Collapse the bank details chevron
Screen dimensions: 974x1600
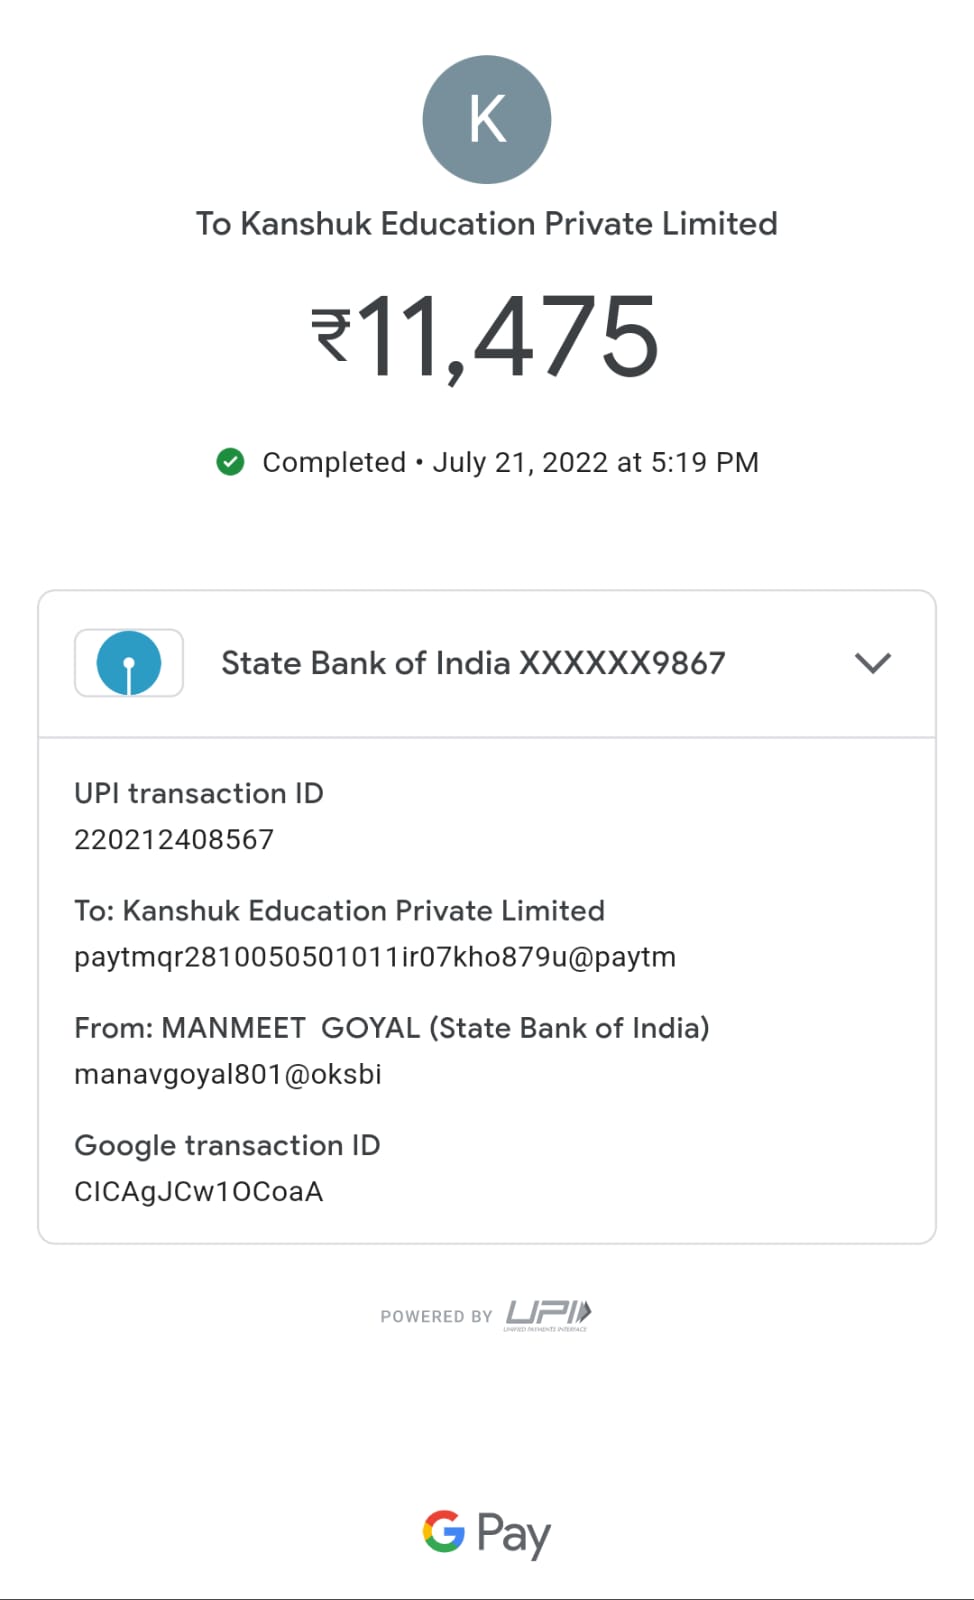pyautogui.click(x=873, y=663)
